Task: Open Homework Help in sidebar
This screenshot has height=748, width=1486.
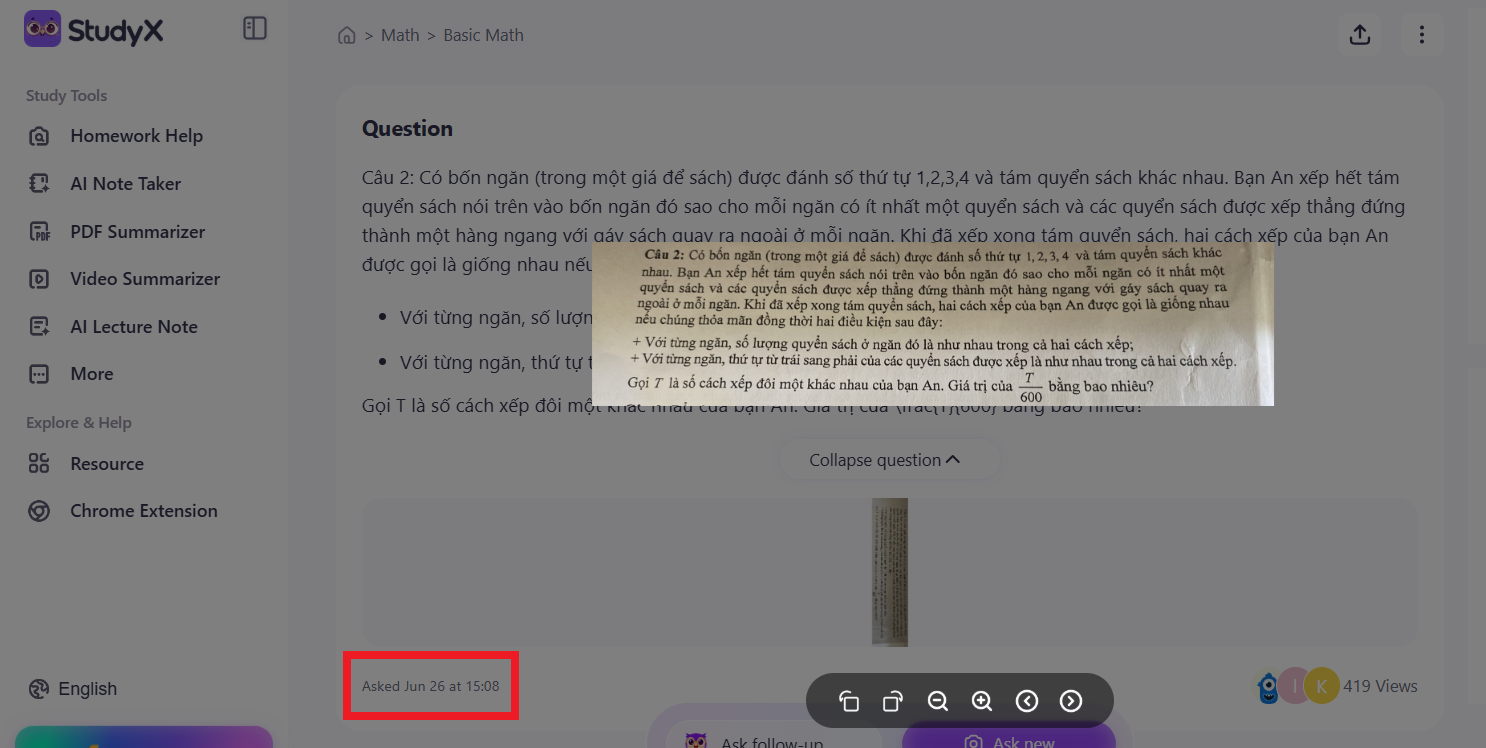Action: 136,136
